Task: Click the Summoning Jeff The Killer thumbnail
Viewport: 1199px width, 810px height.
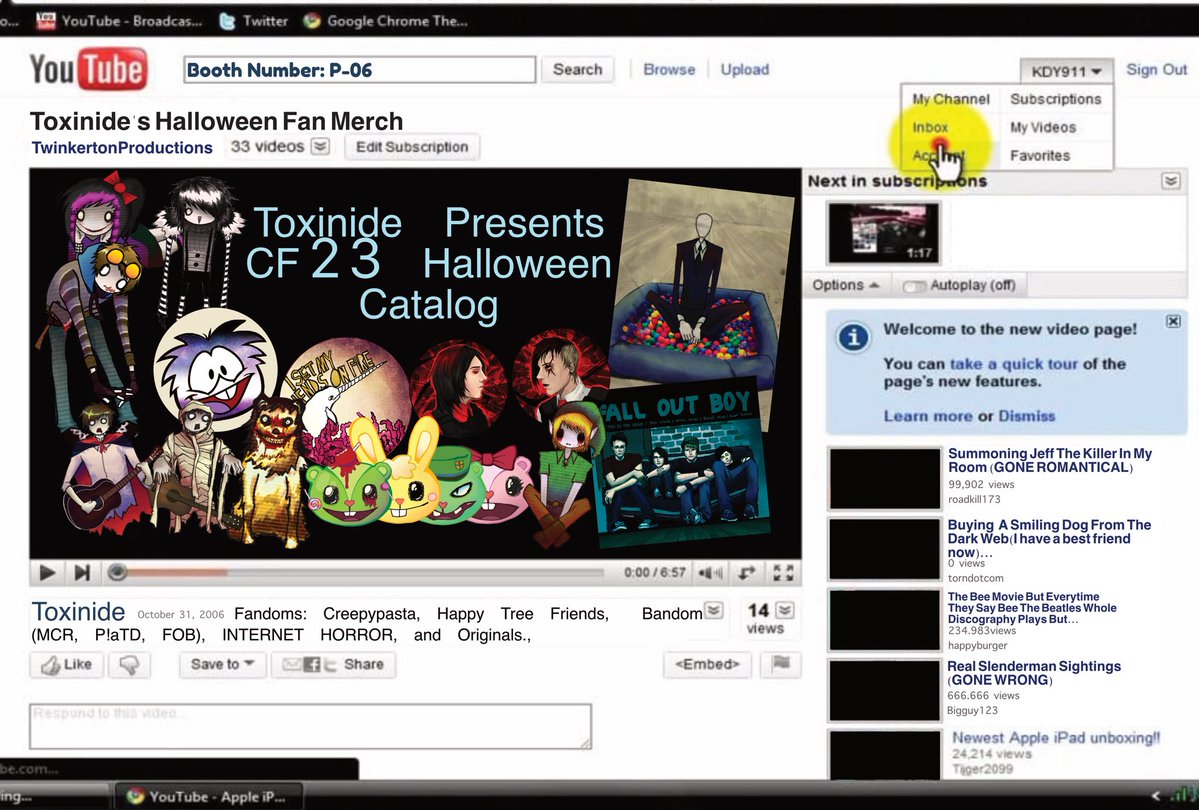Action: 884,478
